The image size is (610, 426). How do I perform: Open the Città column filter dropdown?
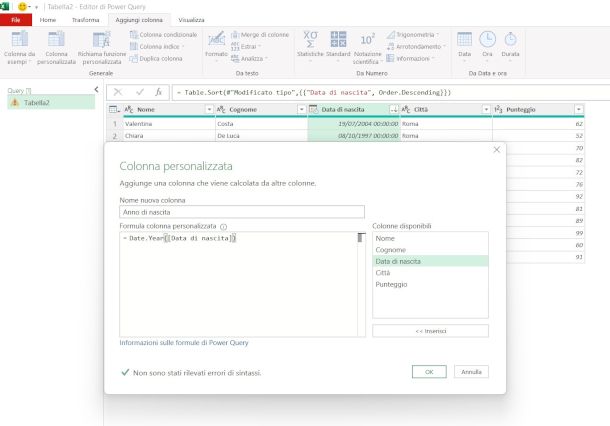point(486,110)
